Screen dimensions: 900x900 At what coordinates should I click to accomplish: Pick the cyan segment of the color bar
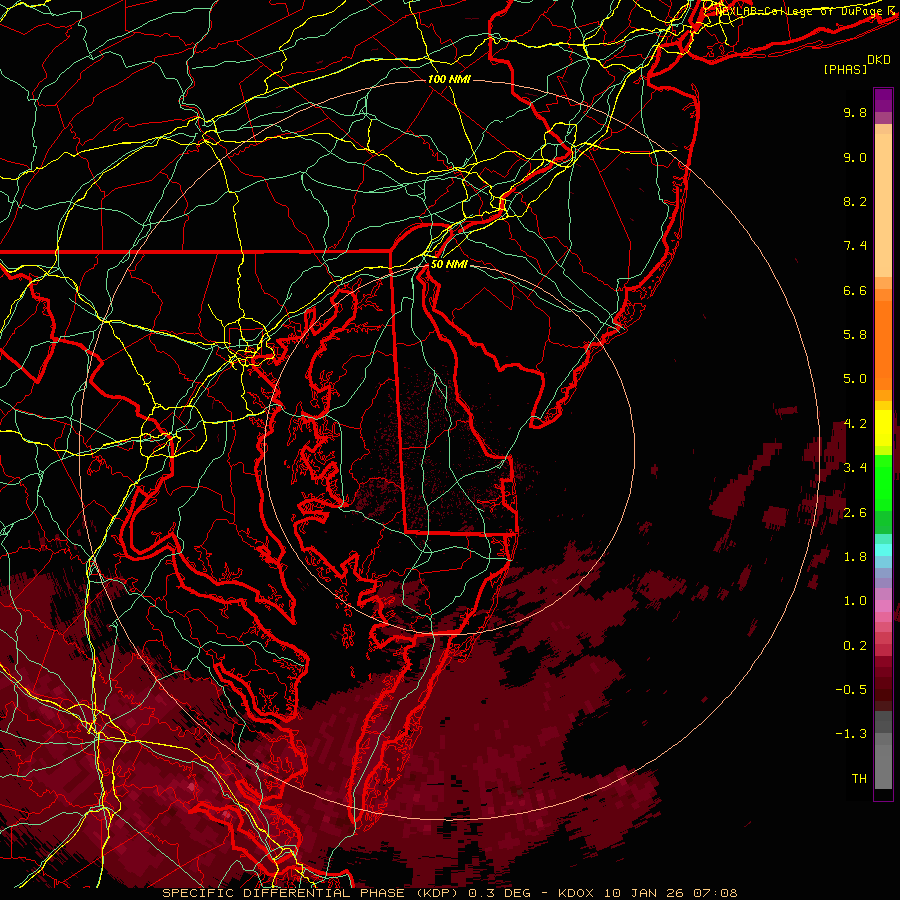883,550
